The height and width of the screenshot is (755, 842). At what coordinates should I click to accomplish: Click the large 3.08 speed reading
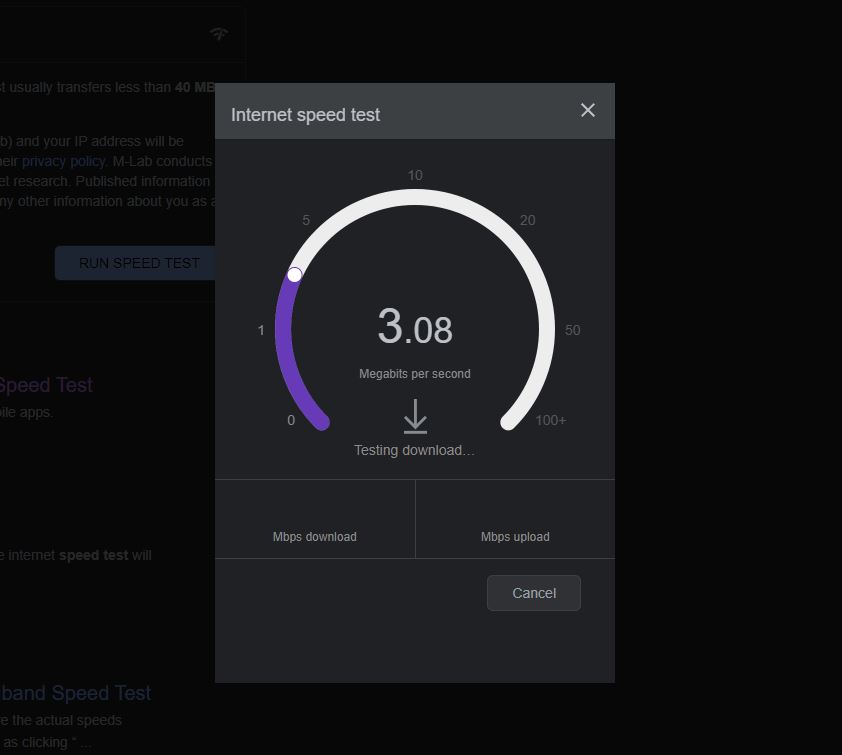pos(415,327)
